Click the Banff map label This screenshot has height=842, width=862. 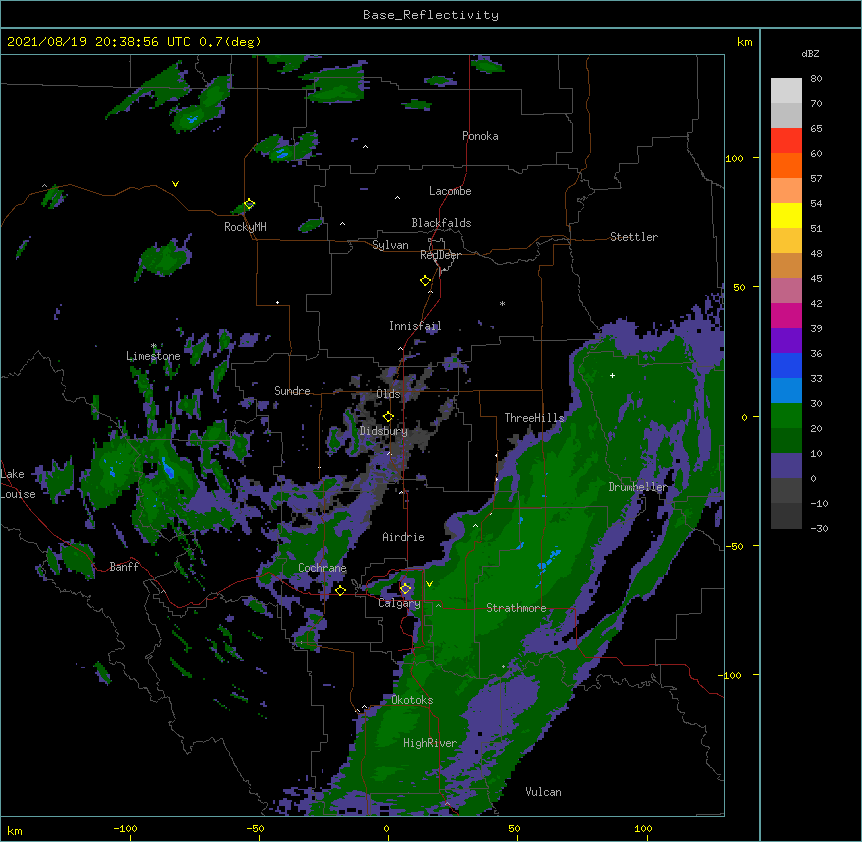coord(124,567)
